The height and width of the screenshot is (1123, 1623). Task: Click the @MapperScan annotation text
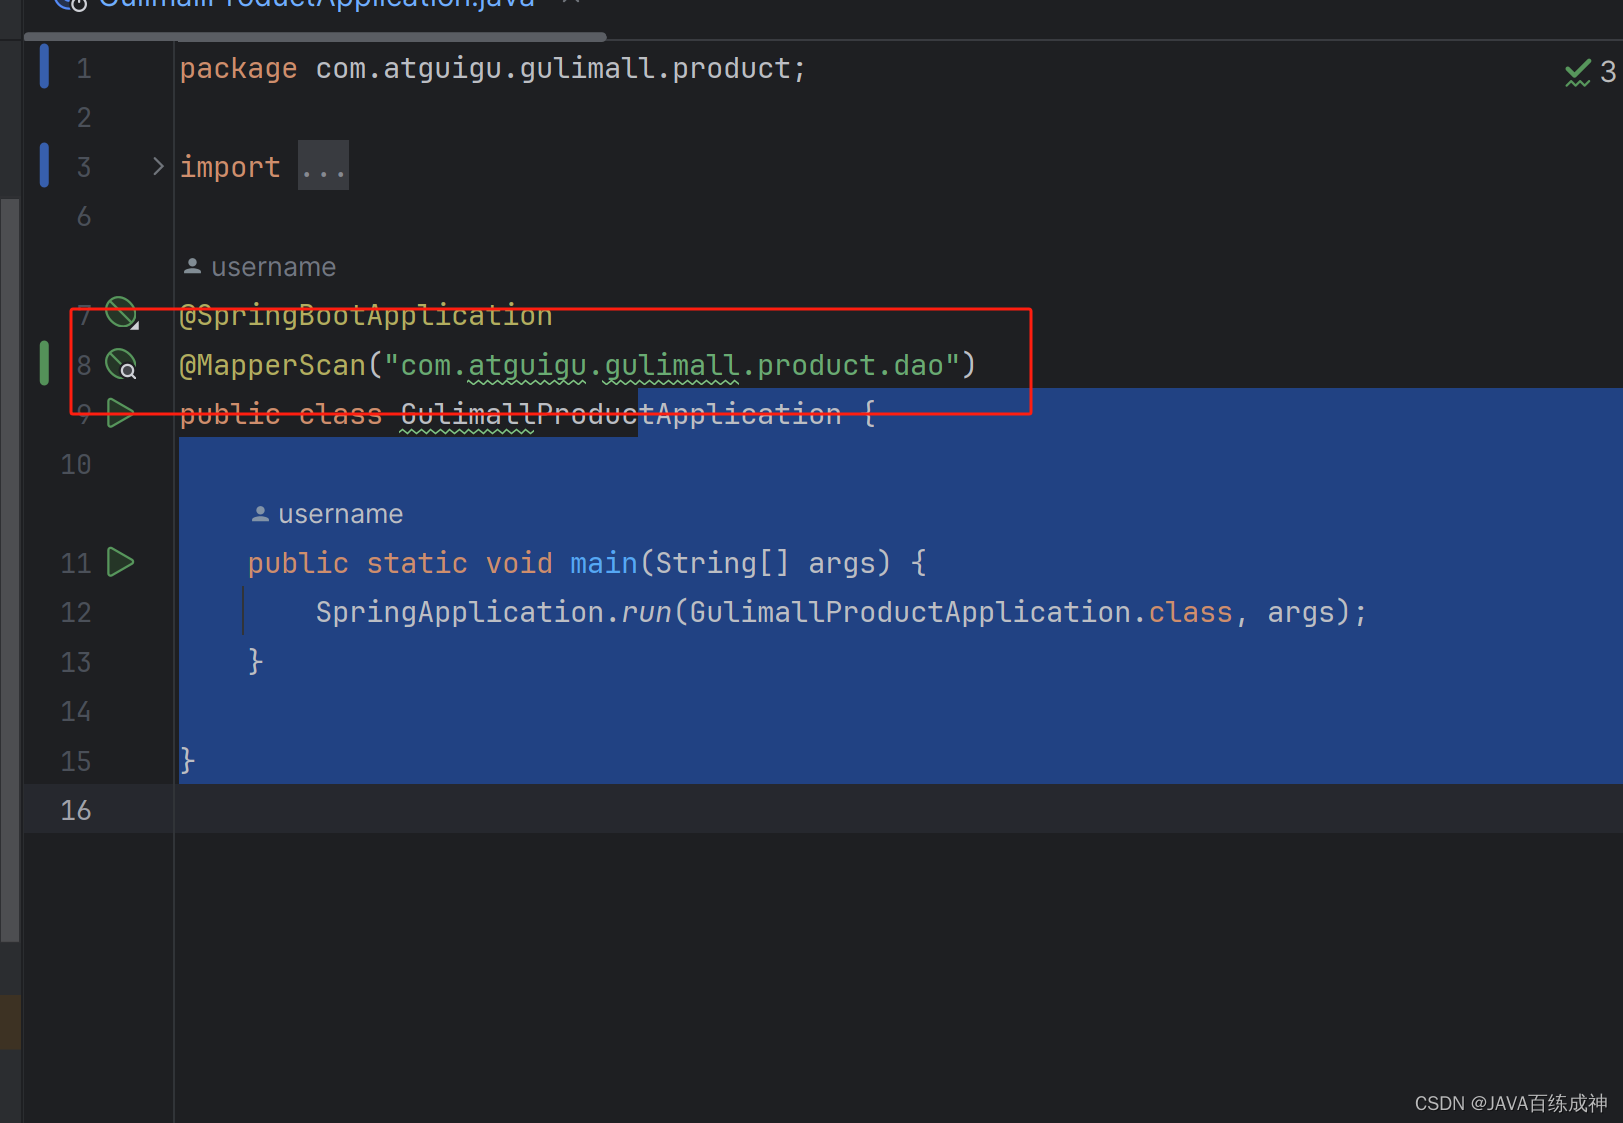click(273, 365)
